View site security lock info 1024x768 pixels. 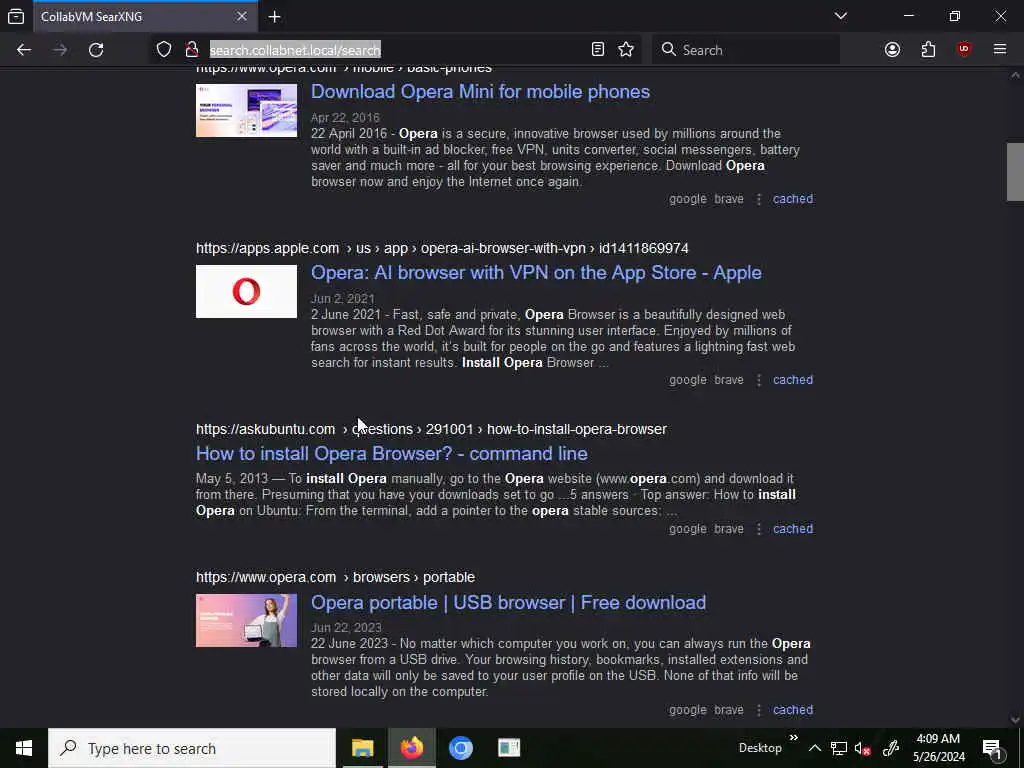point(191,50)
